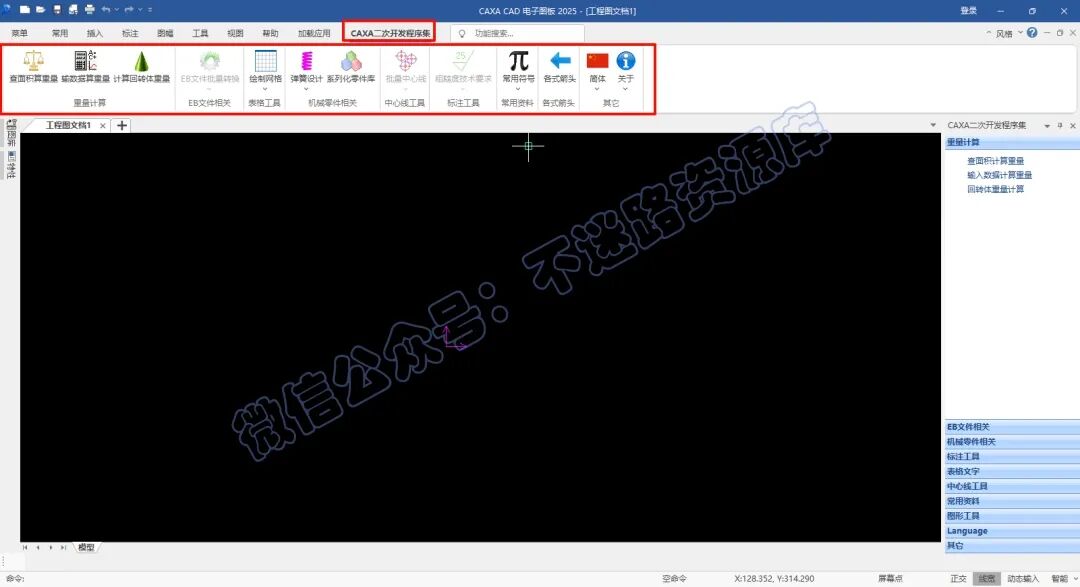The height and width of the screenshot is (587, 1080).
Task: Switch to the 插入 ribbon tab
Action: point(95,33)
